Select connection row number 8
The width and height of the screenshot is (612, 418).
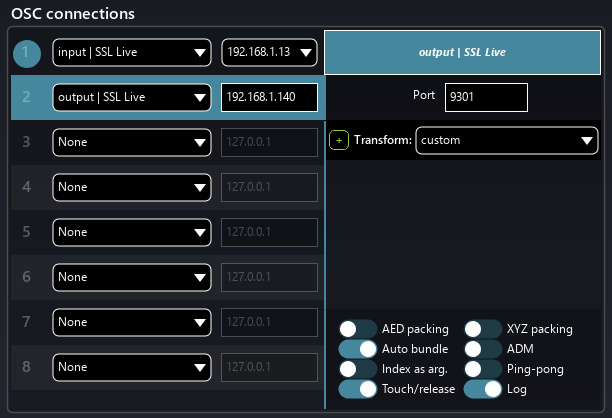28,367
